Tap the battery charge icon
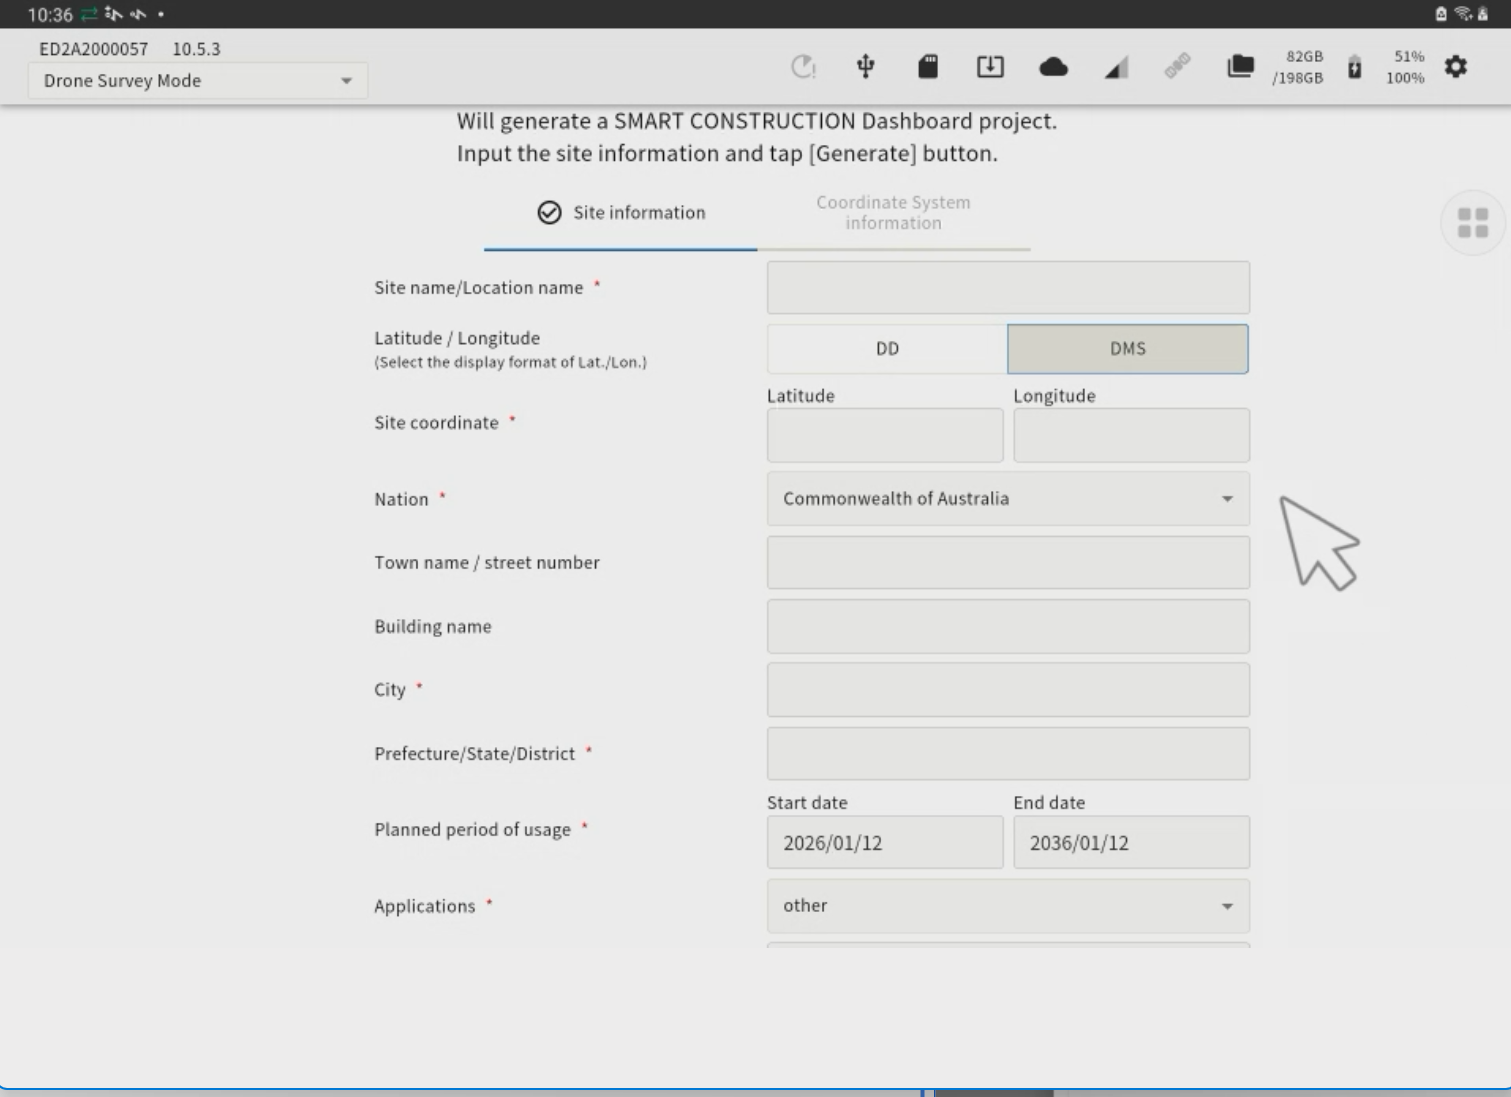The image size is (1511, 1097). click(1354, 67)
